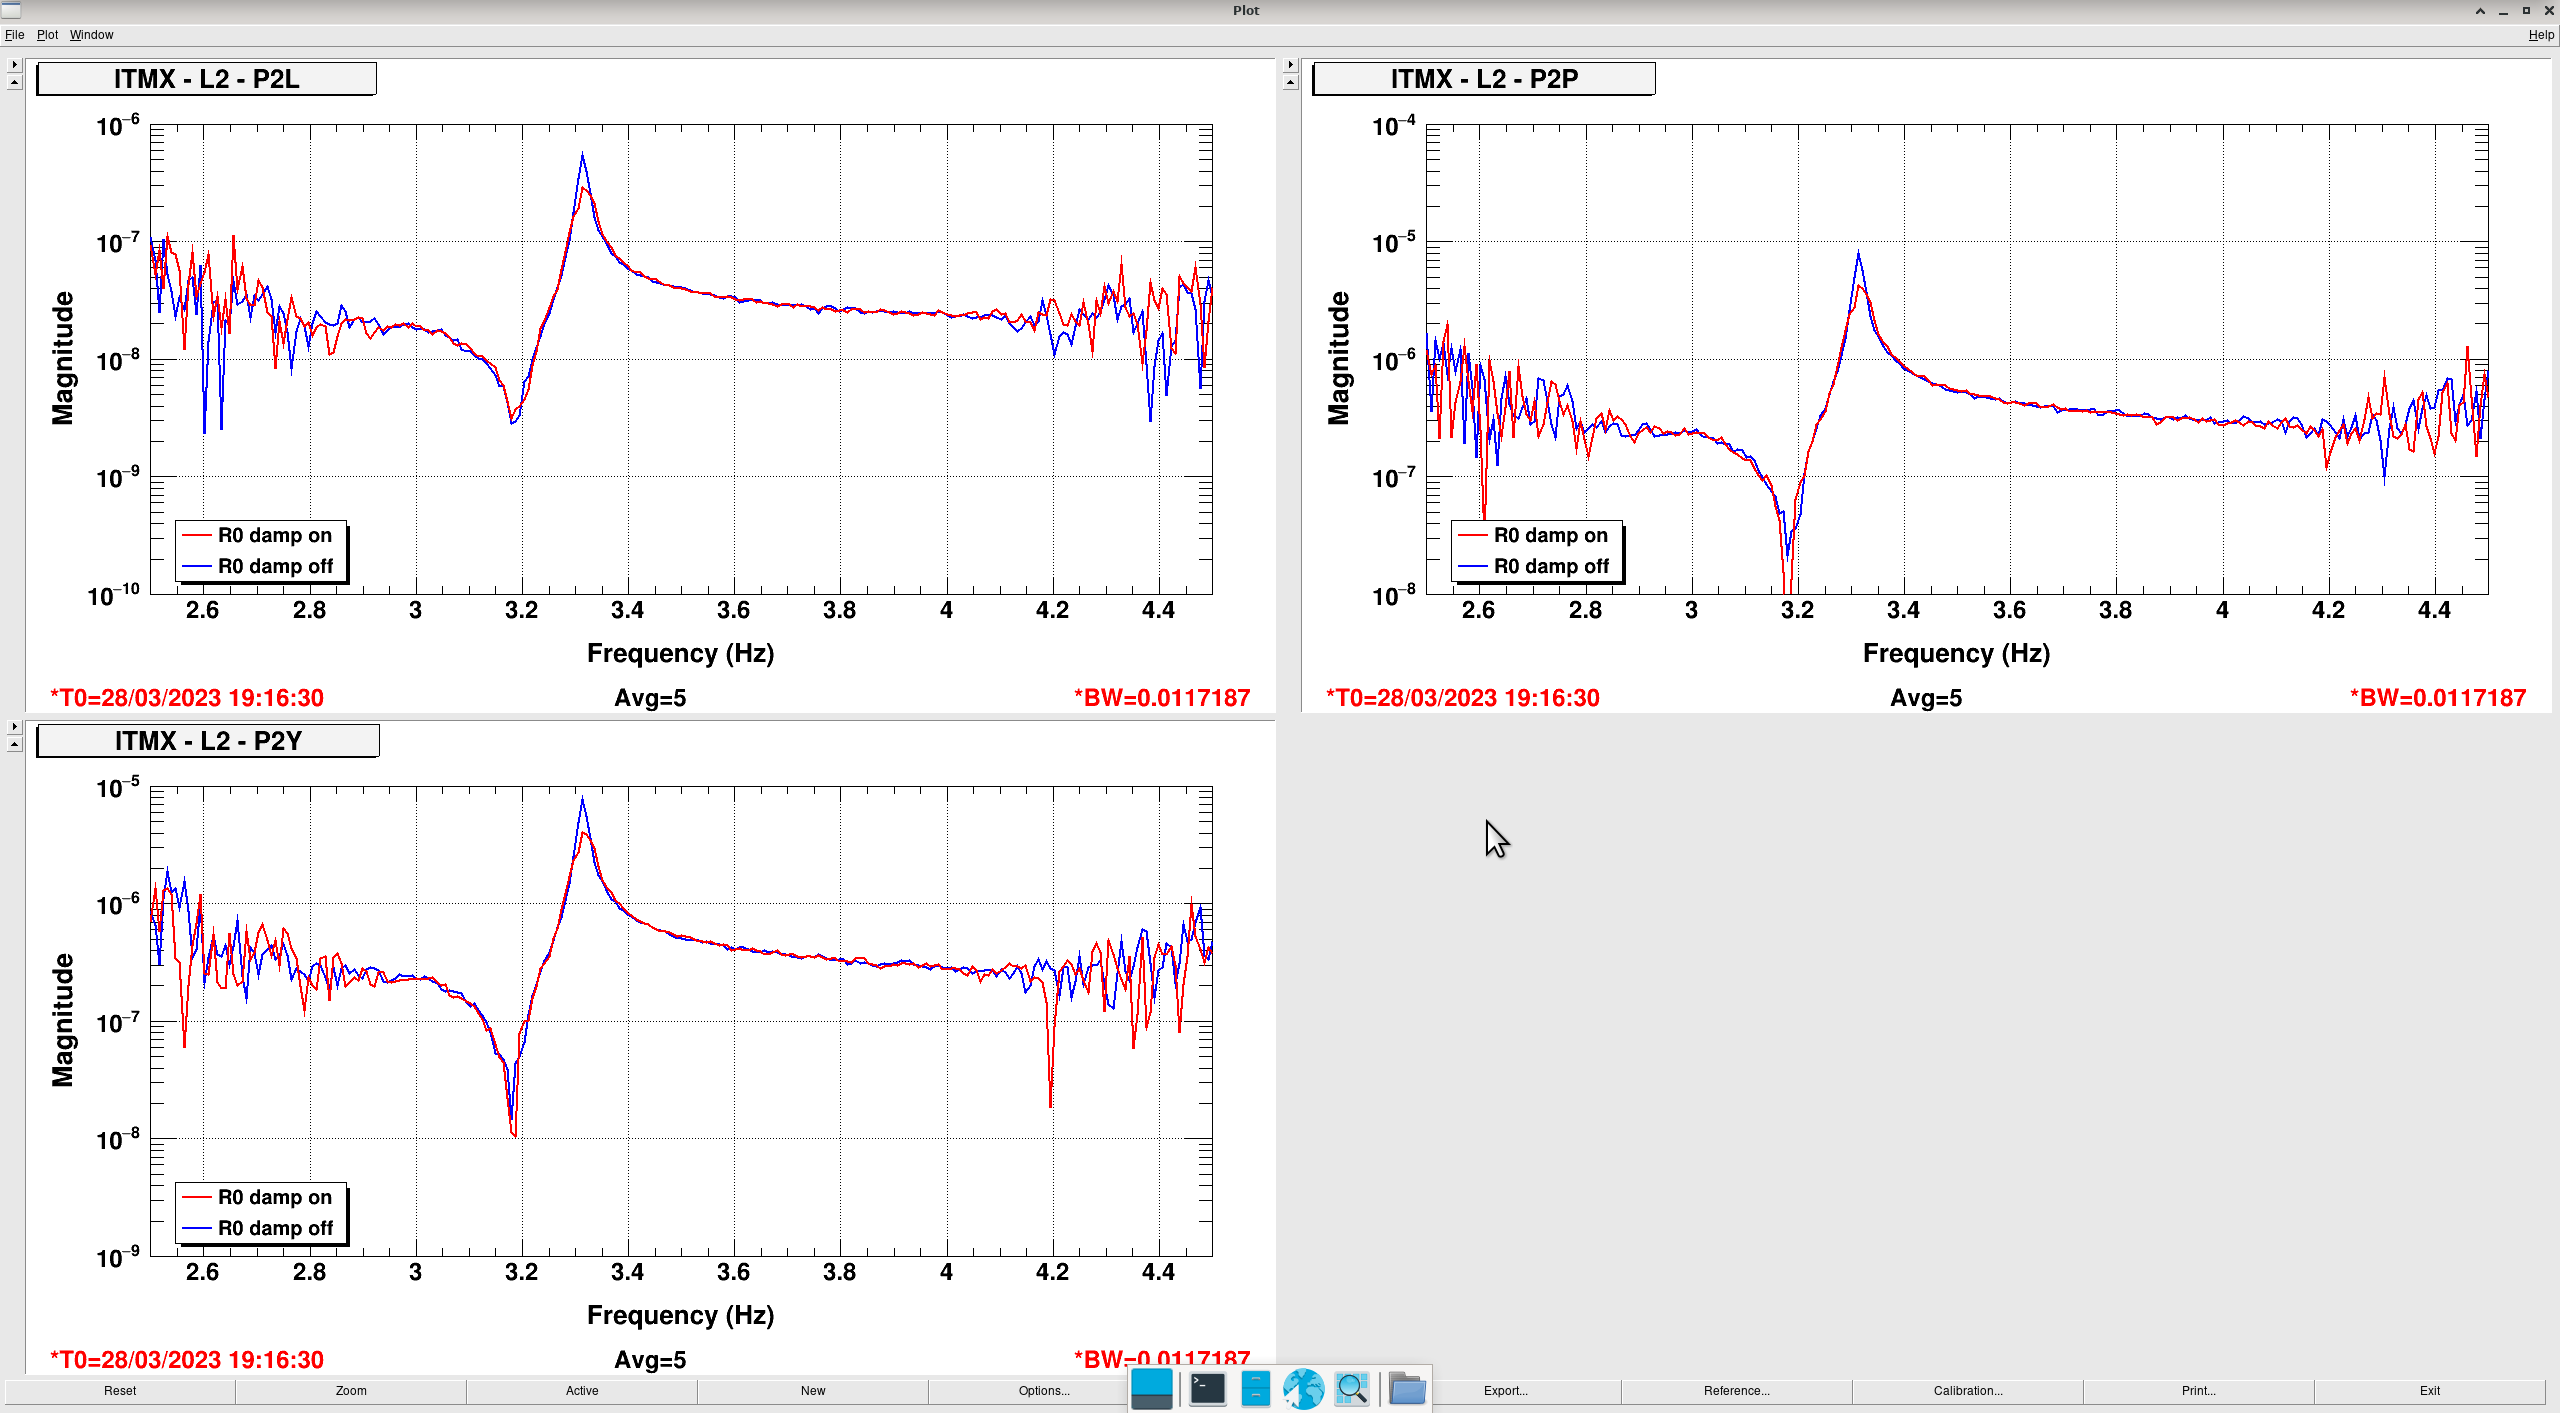
Task: Expand right arrow beside P2P plot pad
Action: coord(1290,64)
